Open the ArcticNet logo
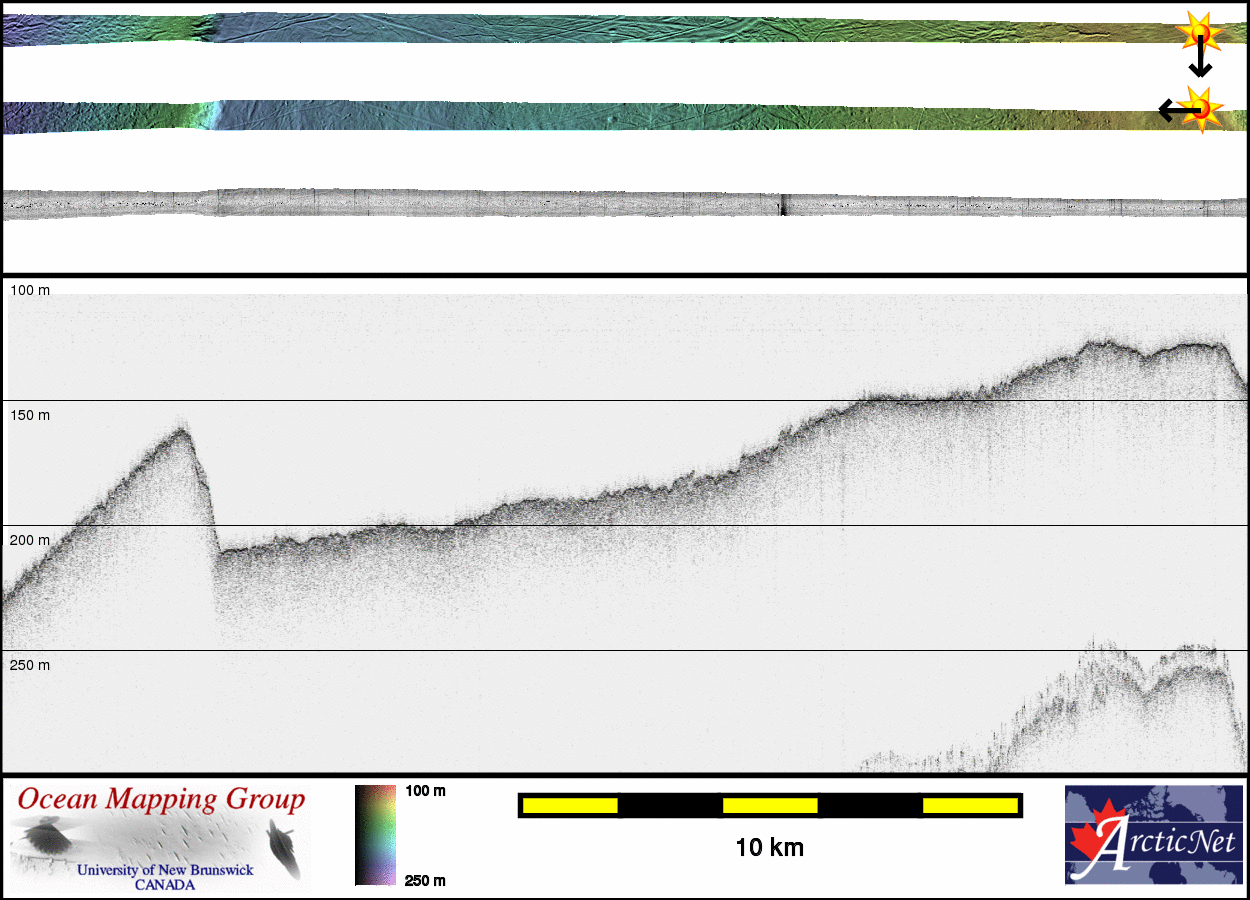The width and height of the screenshot is (1250, 900). coord(1153,835)
